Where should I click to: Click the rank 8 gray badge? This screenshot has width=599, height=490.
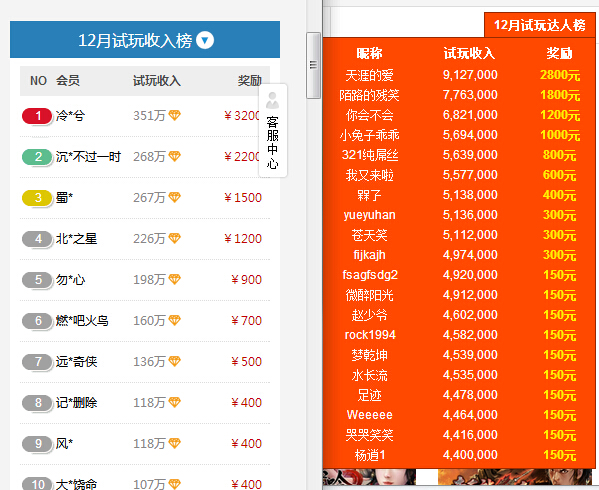37,403
